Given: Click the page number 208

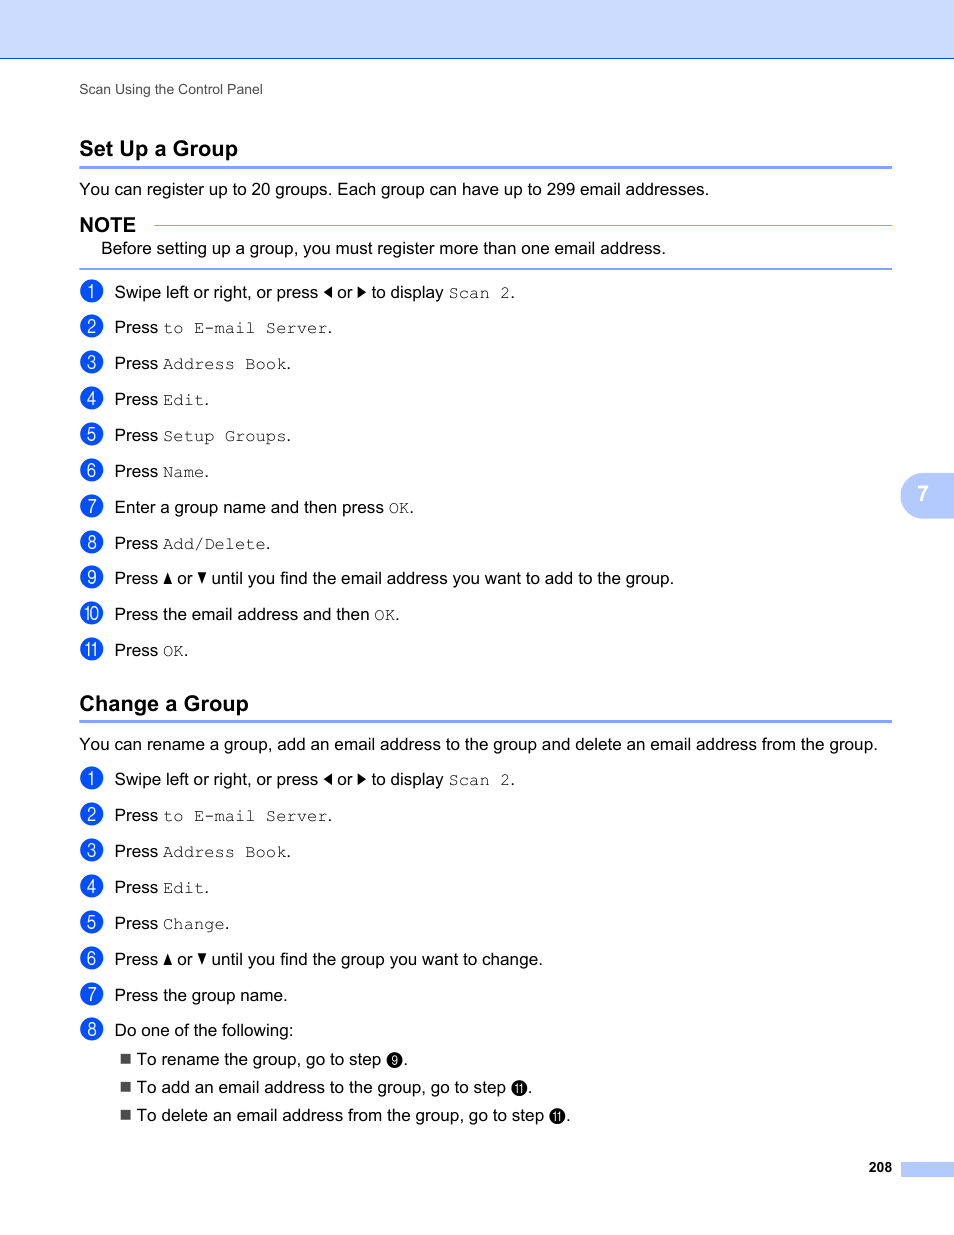Looking at the screenshot, I should [x=880, y=1167].
